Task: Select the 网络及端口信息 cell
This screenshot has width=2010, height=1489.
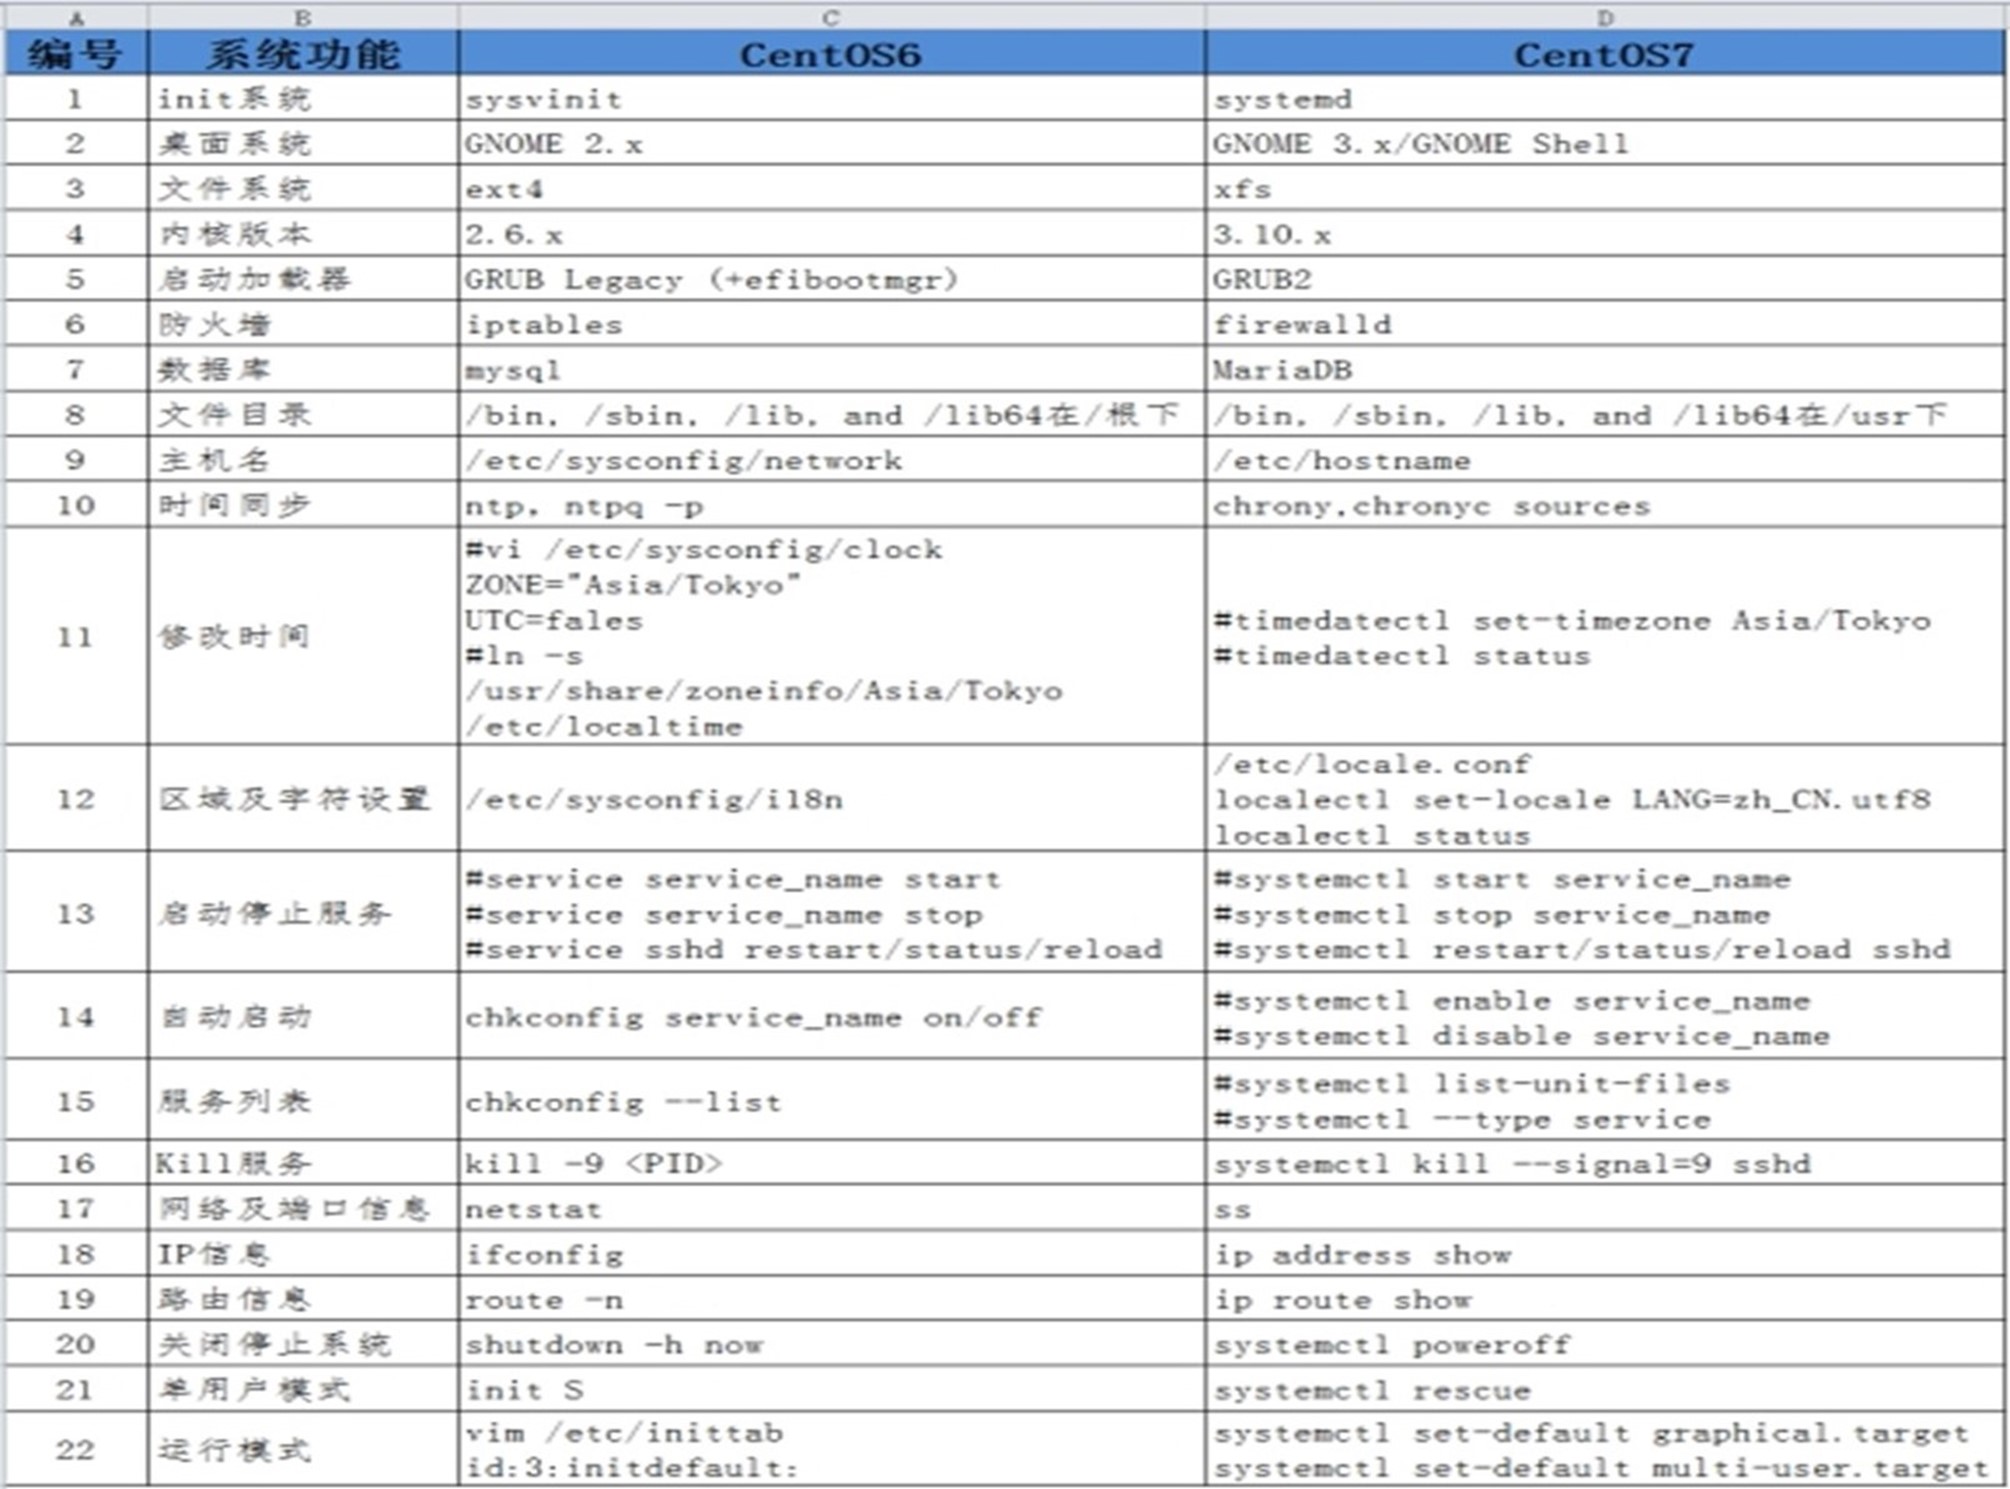Action: 303,1208
